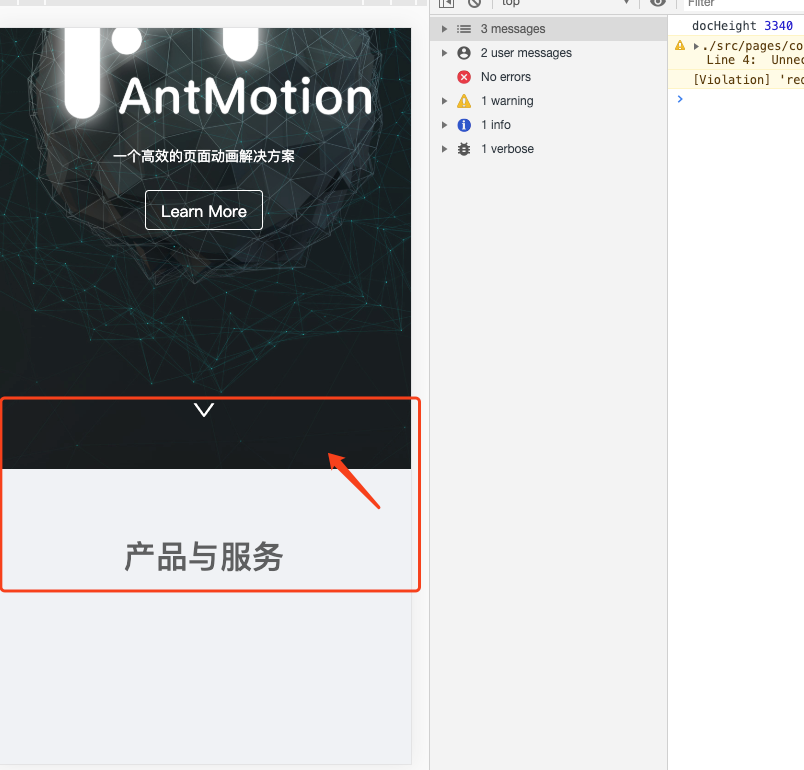Collapse the 2 user messages group
This screenshot has height=770, width=804.
click(x=445, y=53)
